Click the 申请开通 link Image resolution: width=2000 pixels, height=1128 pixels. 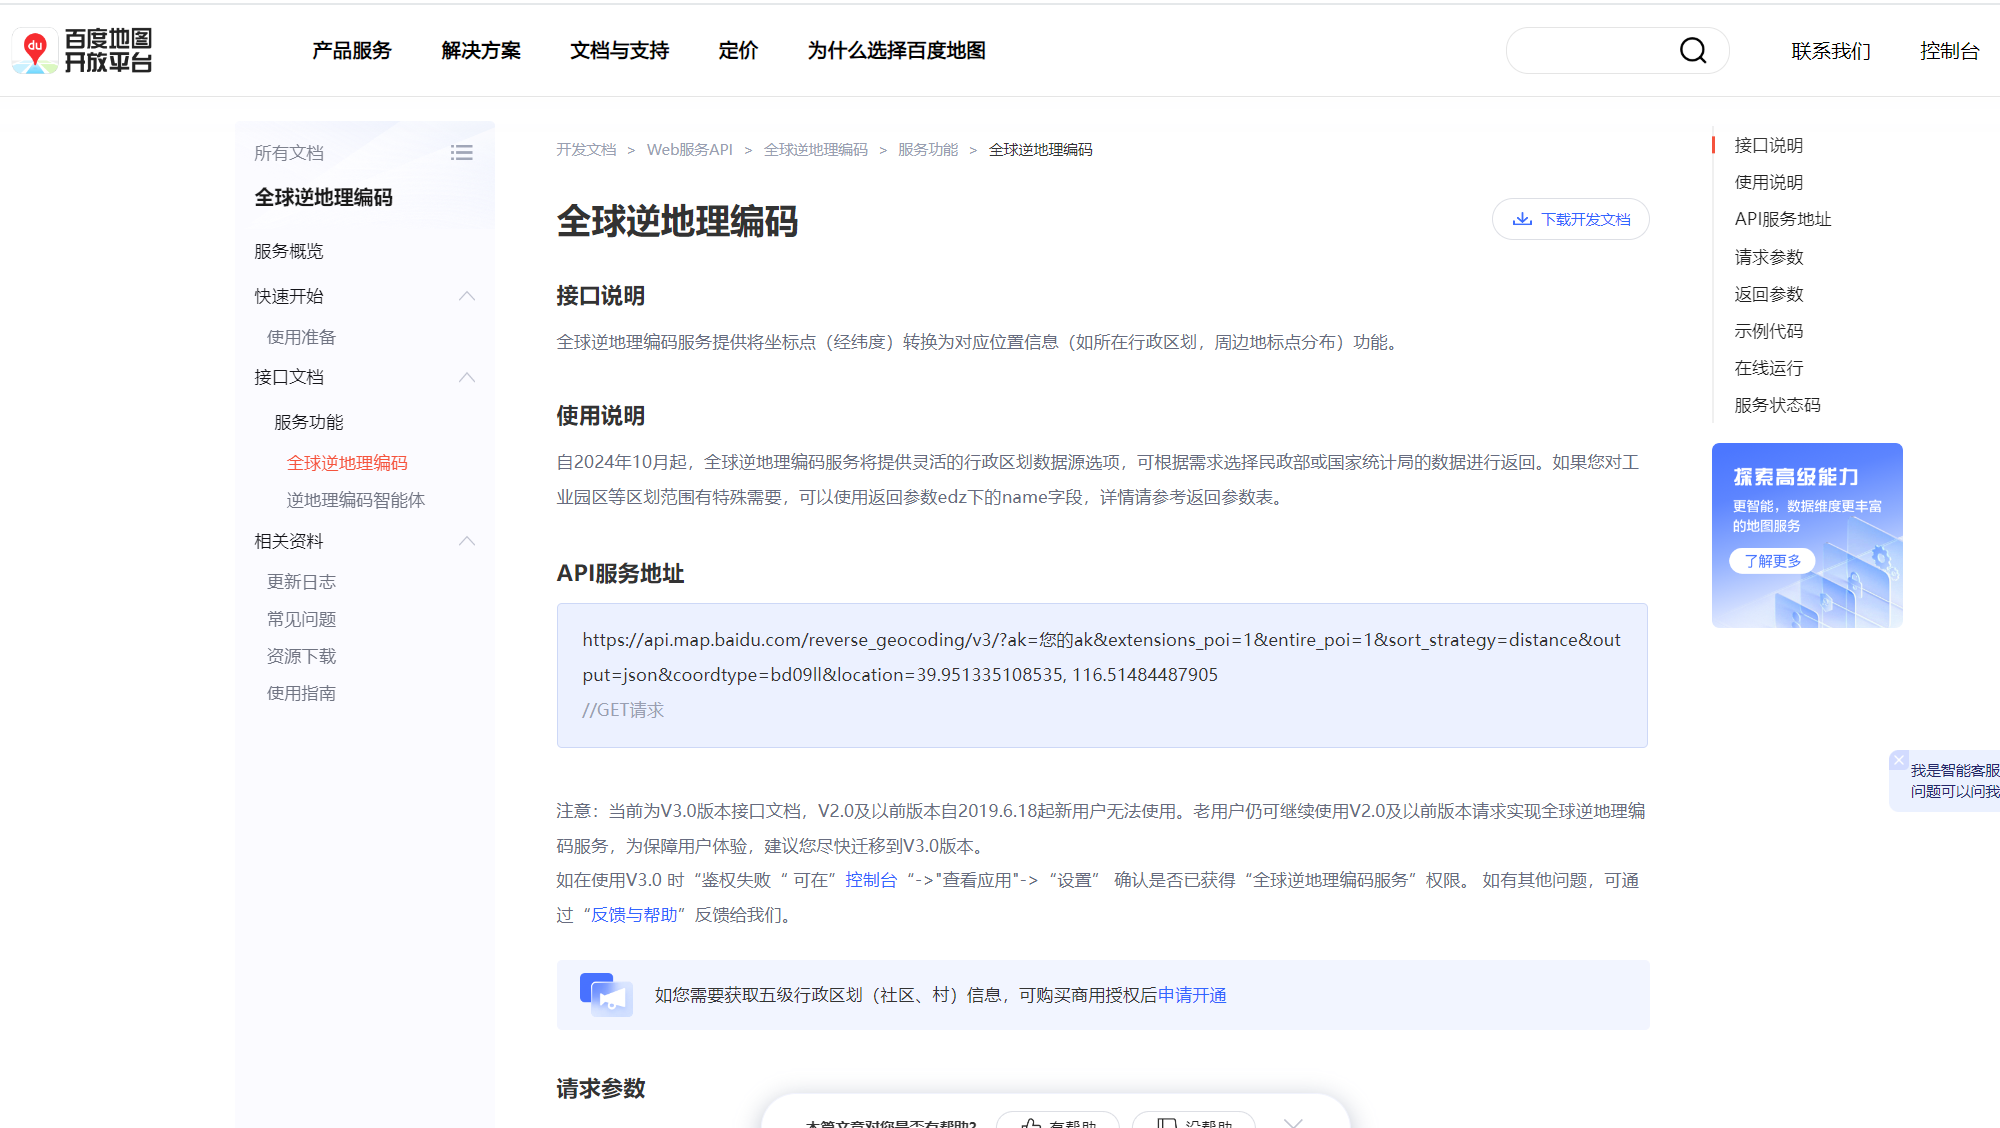tap(1192, 995)
